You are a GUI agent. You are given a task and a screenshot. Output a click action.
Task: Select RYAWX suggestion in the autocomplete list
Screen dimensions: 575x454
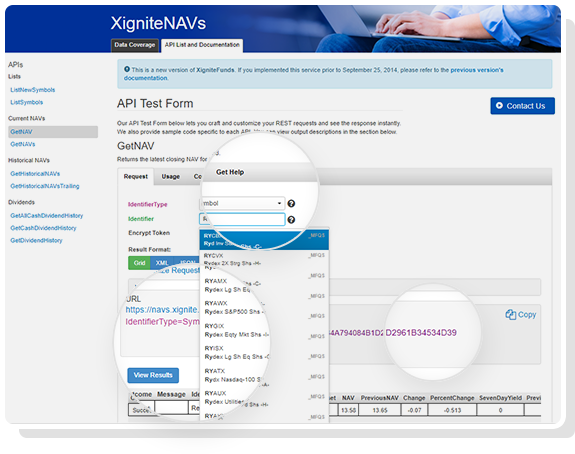264,307
